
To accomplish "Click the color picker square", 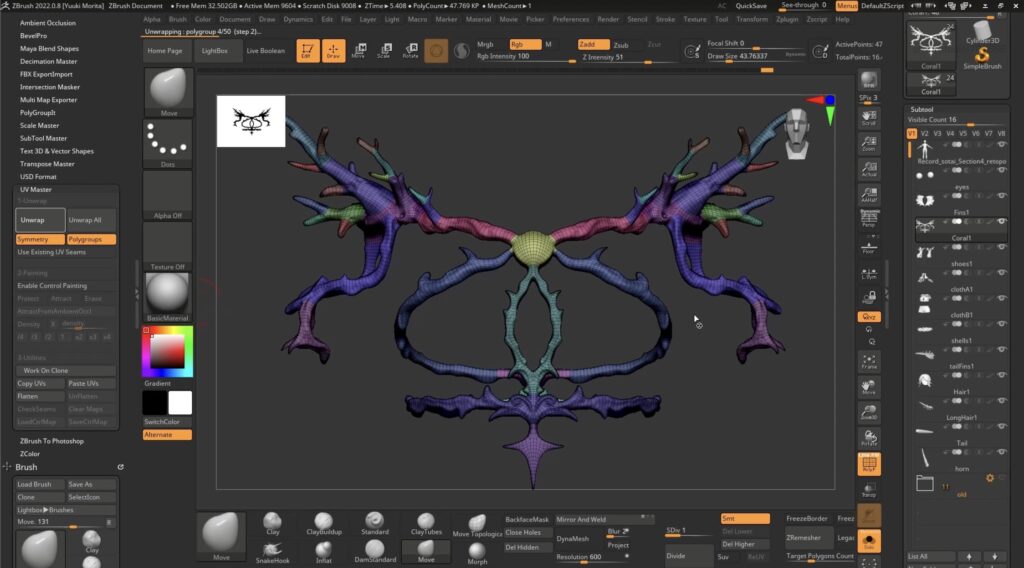I will tap(167, 351).
